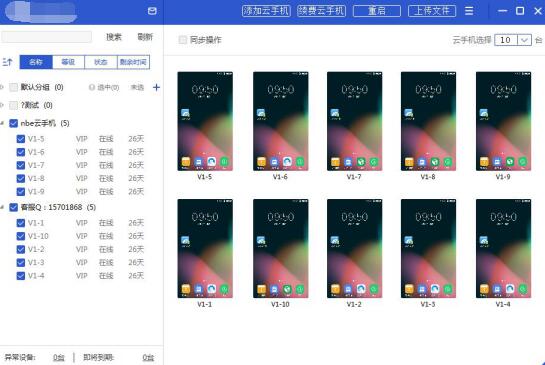Viewport: 545px width, 365px height.
Task: Select the V1-6 device name row
Action: click(36, 152)
